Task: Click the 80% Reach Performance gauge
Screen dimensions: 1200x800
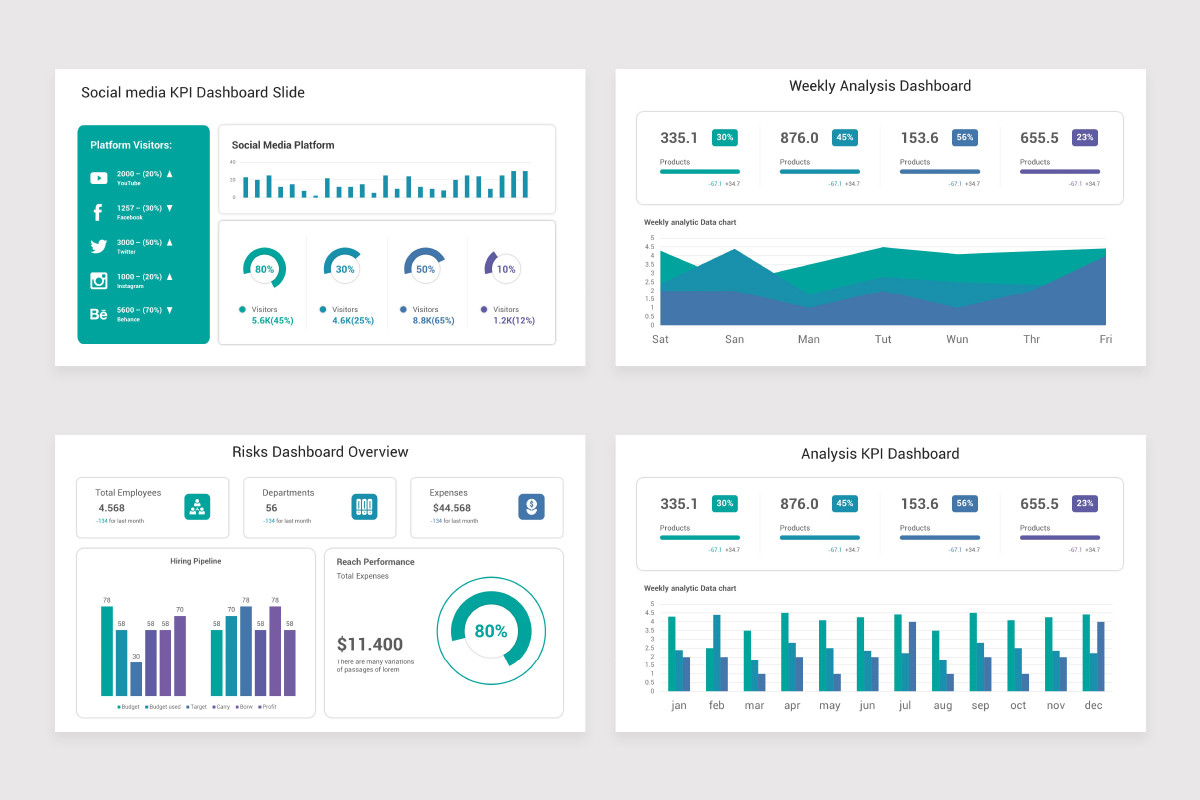Action: [x=491, y=630]
